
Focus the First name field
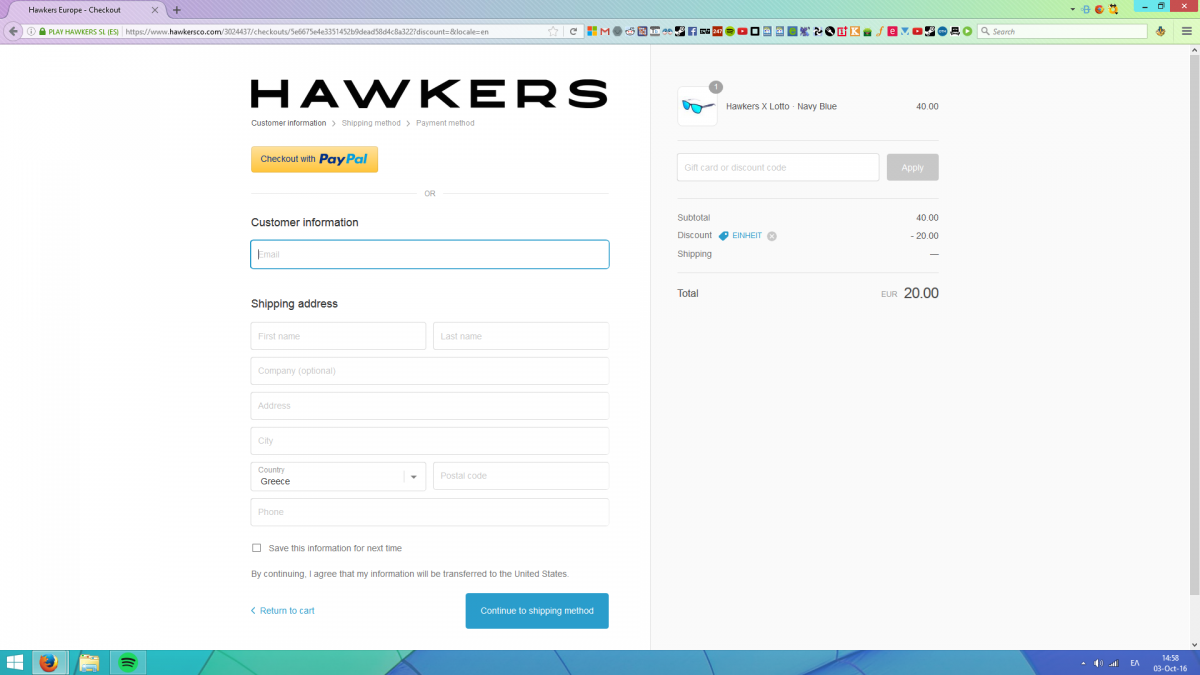[x=338, y=336]
